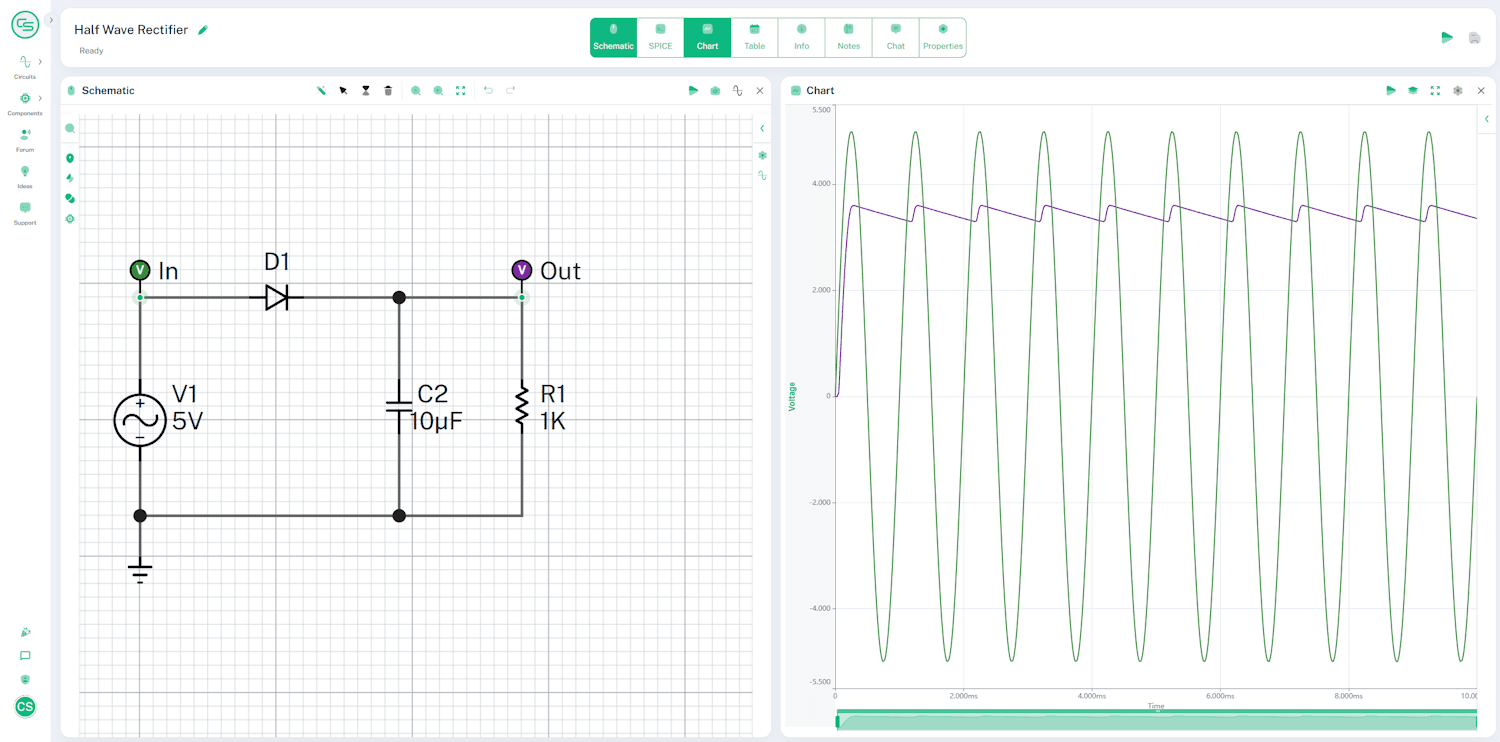Image resolution: width=1500 pixels, height=742 pixels.
Task: Expand the Components submenu chevron
Action: pos(40,98)
